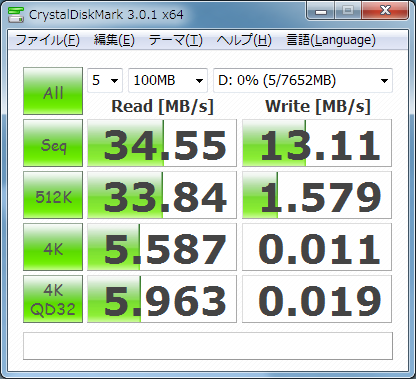Screen dimensions: 416x379
Task: Run all benchmarks with the All button
Action: click(53, 91)
